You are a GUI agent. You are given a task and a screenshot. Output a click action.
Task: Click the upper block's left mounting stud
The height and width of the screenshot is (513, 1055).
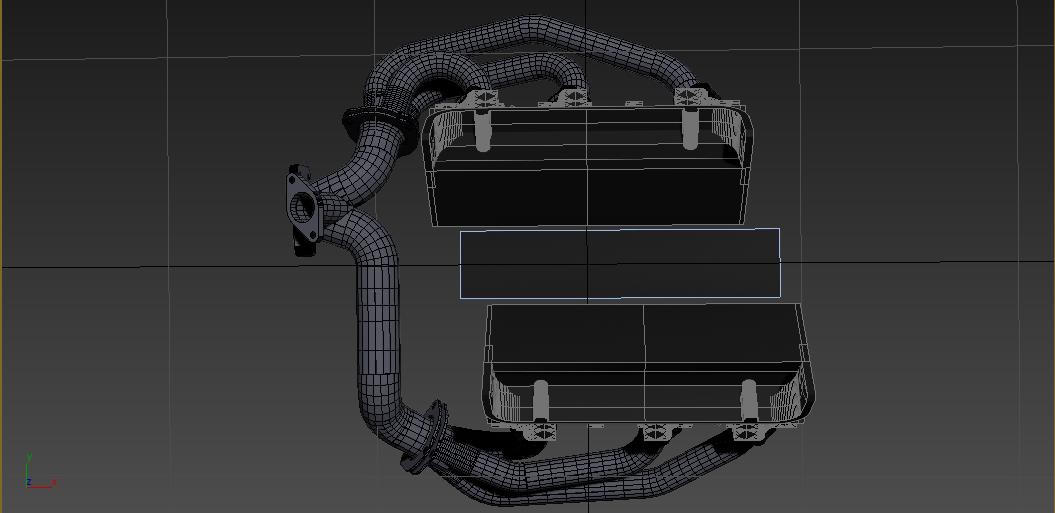(482, 130)
